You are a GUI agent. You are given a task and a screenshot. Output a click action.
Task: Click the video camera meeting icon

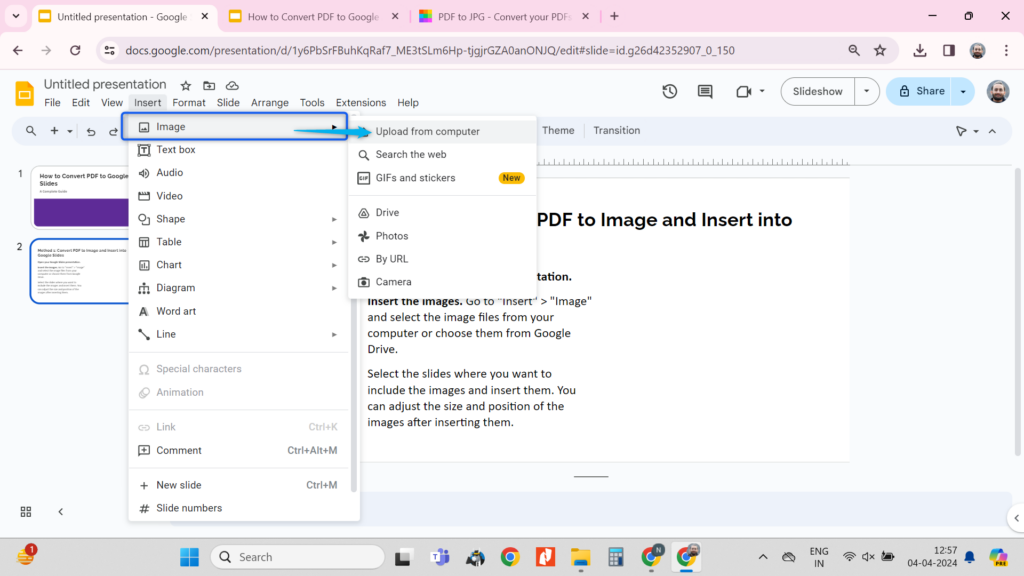point(743,91)
